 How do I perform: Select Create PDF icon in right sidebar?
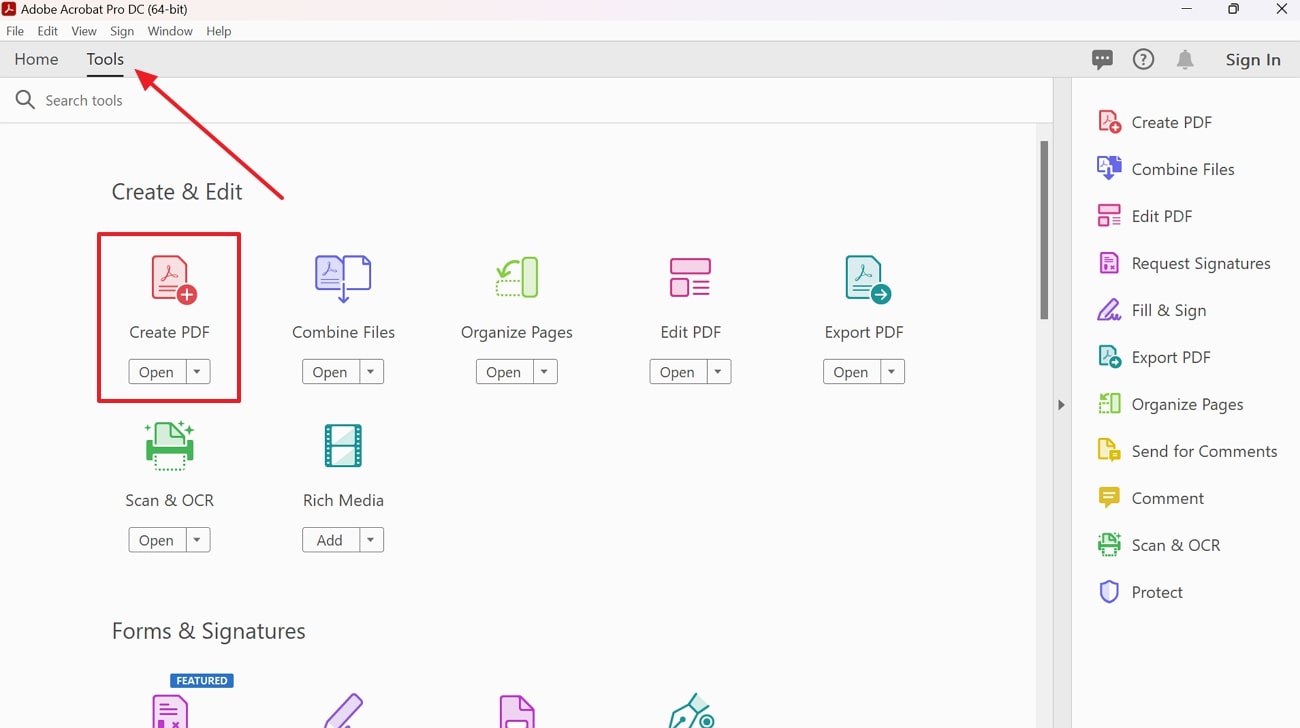pos(1109,122)
